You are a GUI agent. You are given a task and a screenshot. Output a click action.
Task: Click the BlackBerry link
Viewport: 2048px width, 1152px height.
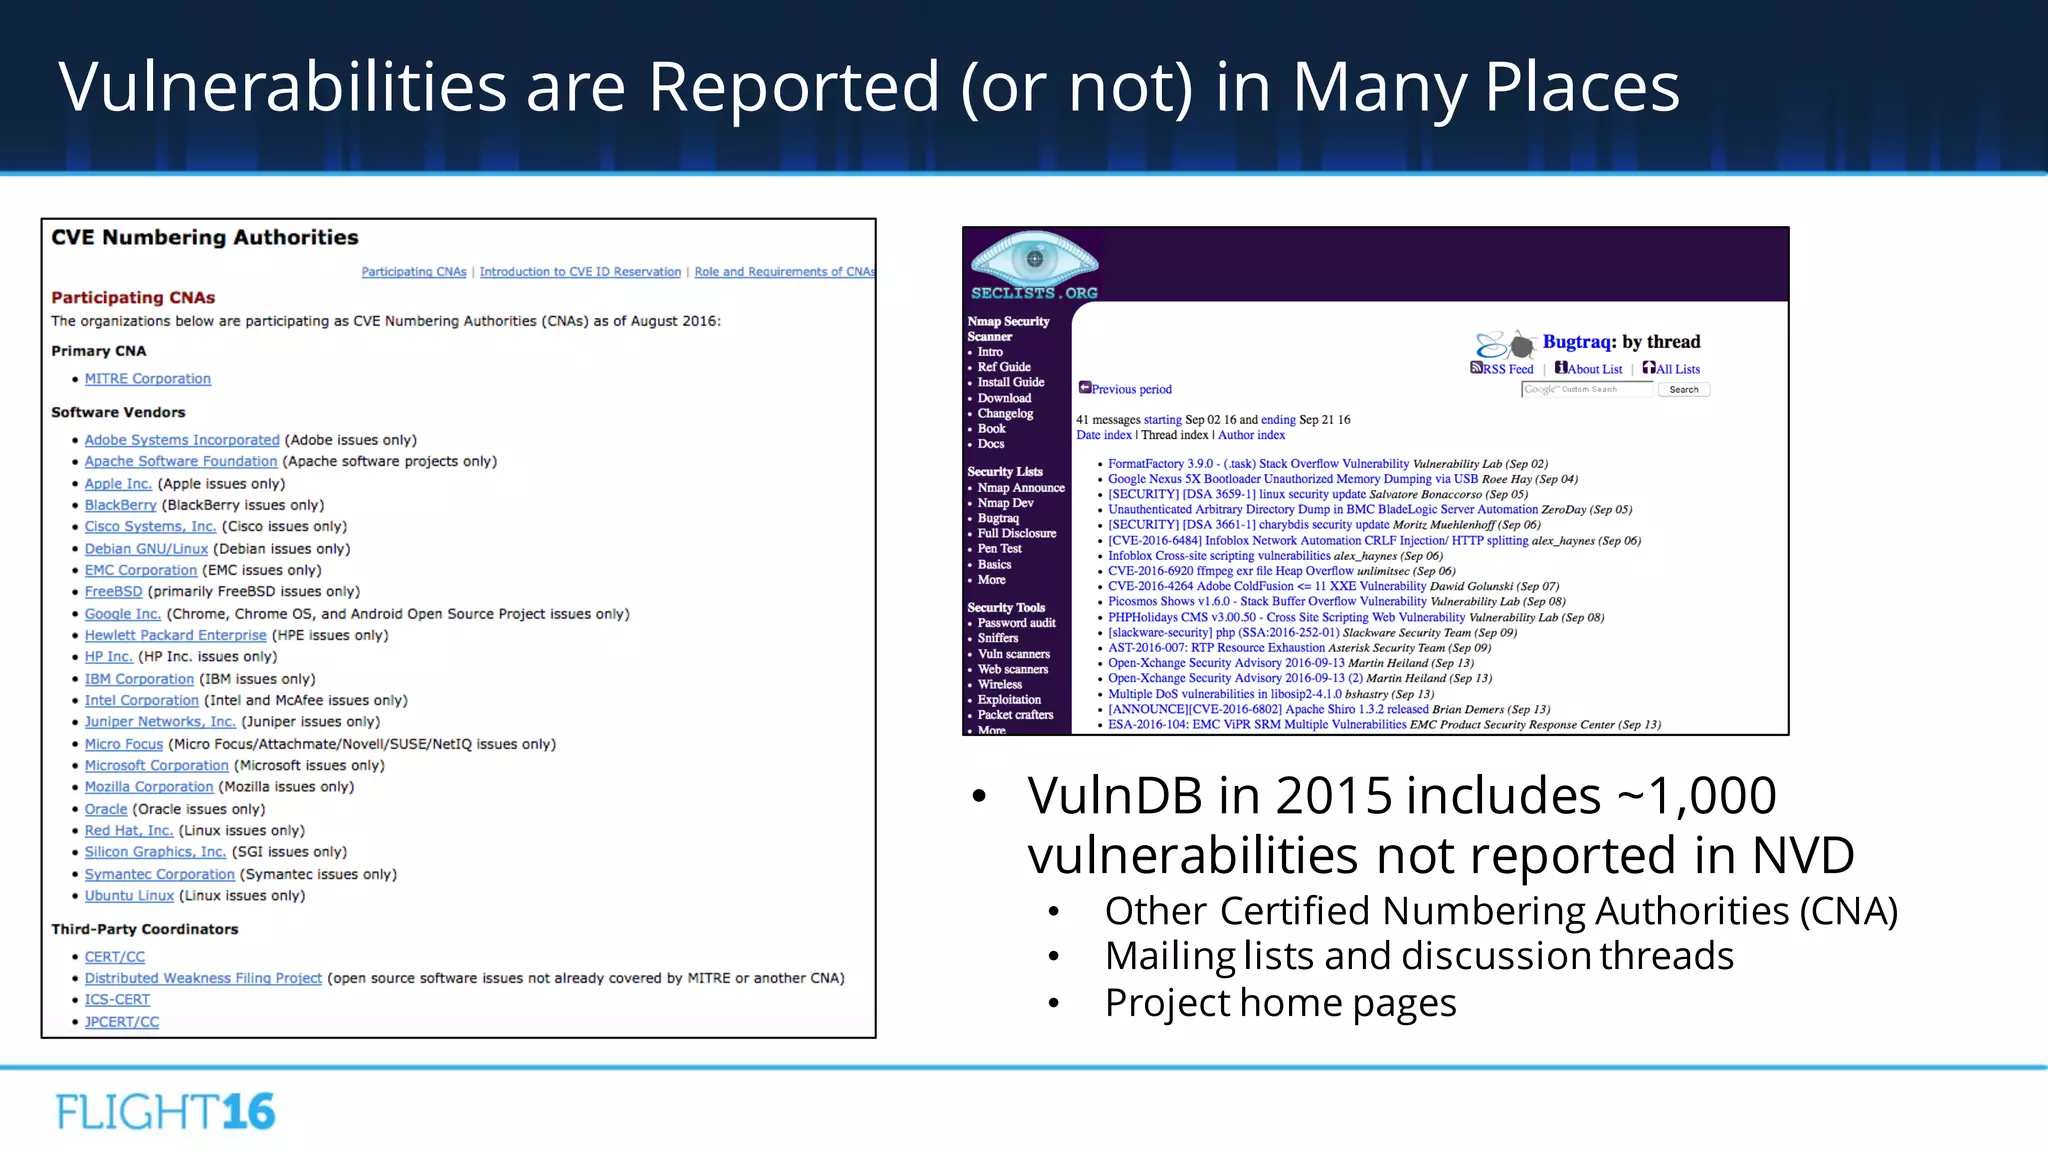tap(120, 505)
